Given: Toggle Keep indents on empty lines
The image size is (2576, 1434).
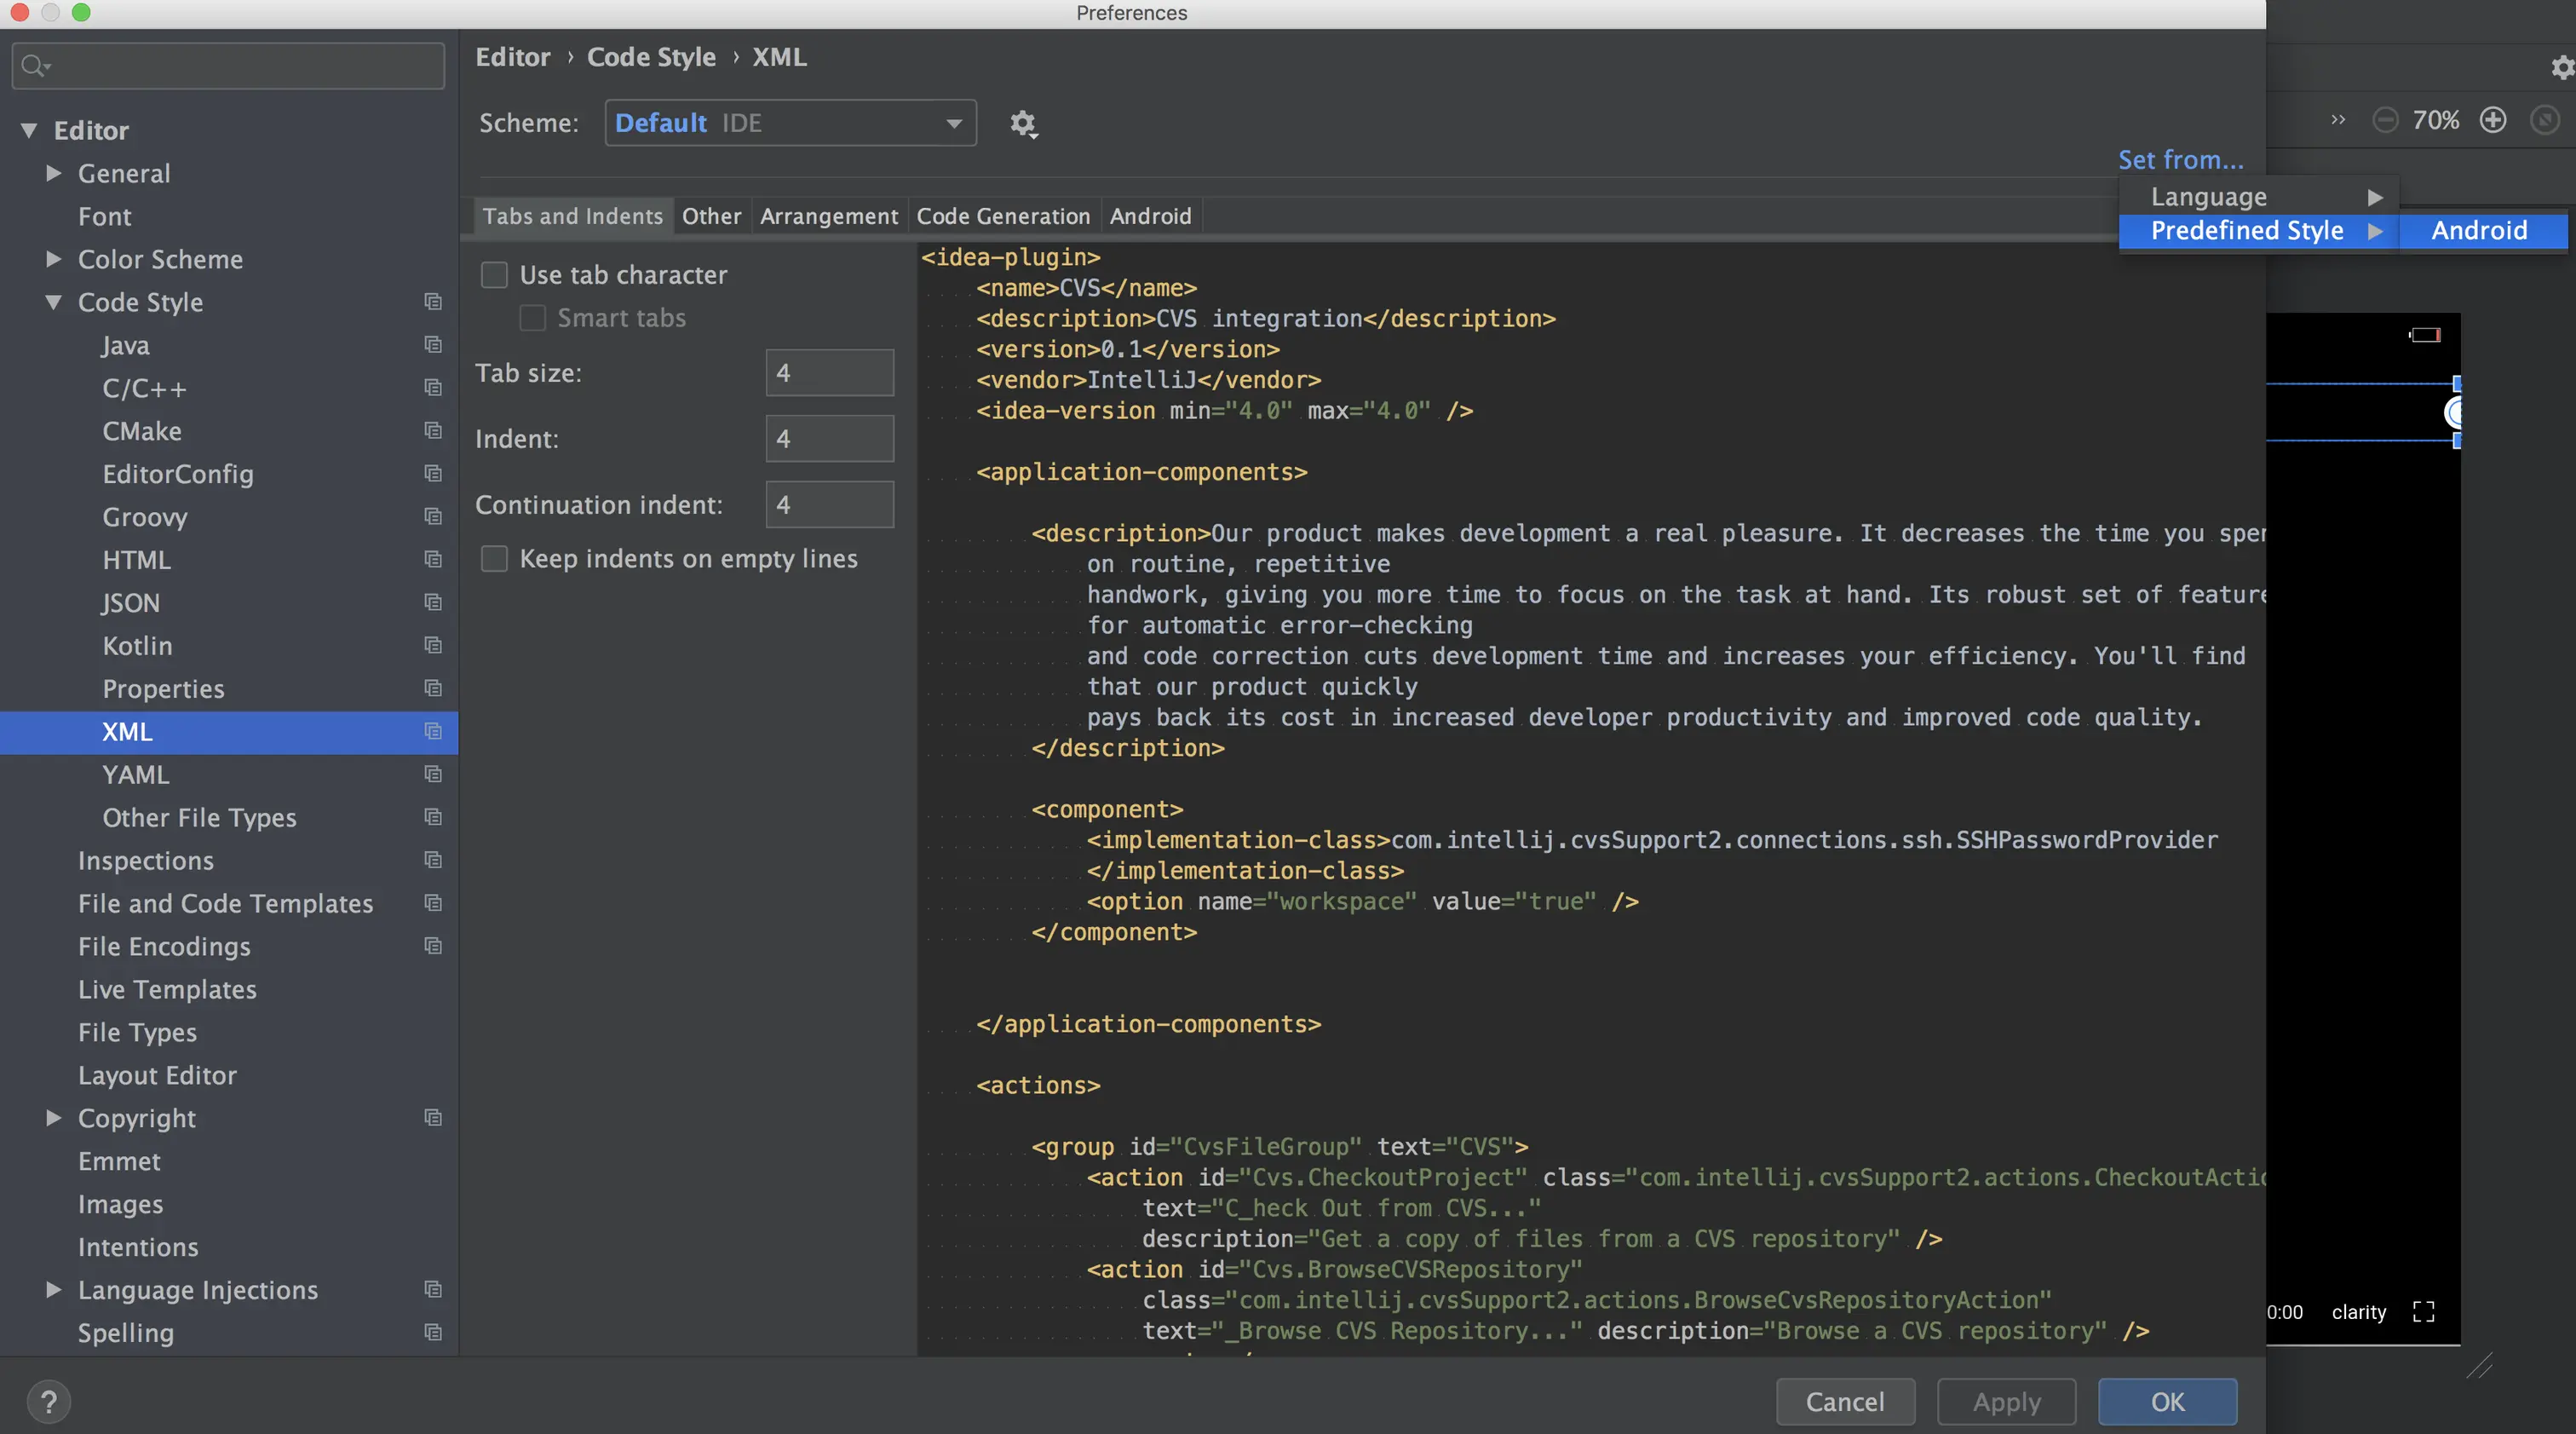Looking at the screenshot, I should pyautogui.click(x=495, y=559).
